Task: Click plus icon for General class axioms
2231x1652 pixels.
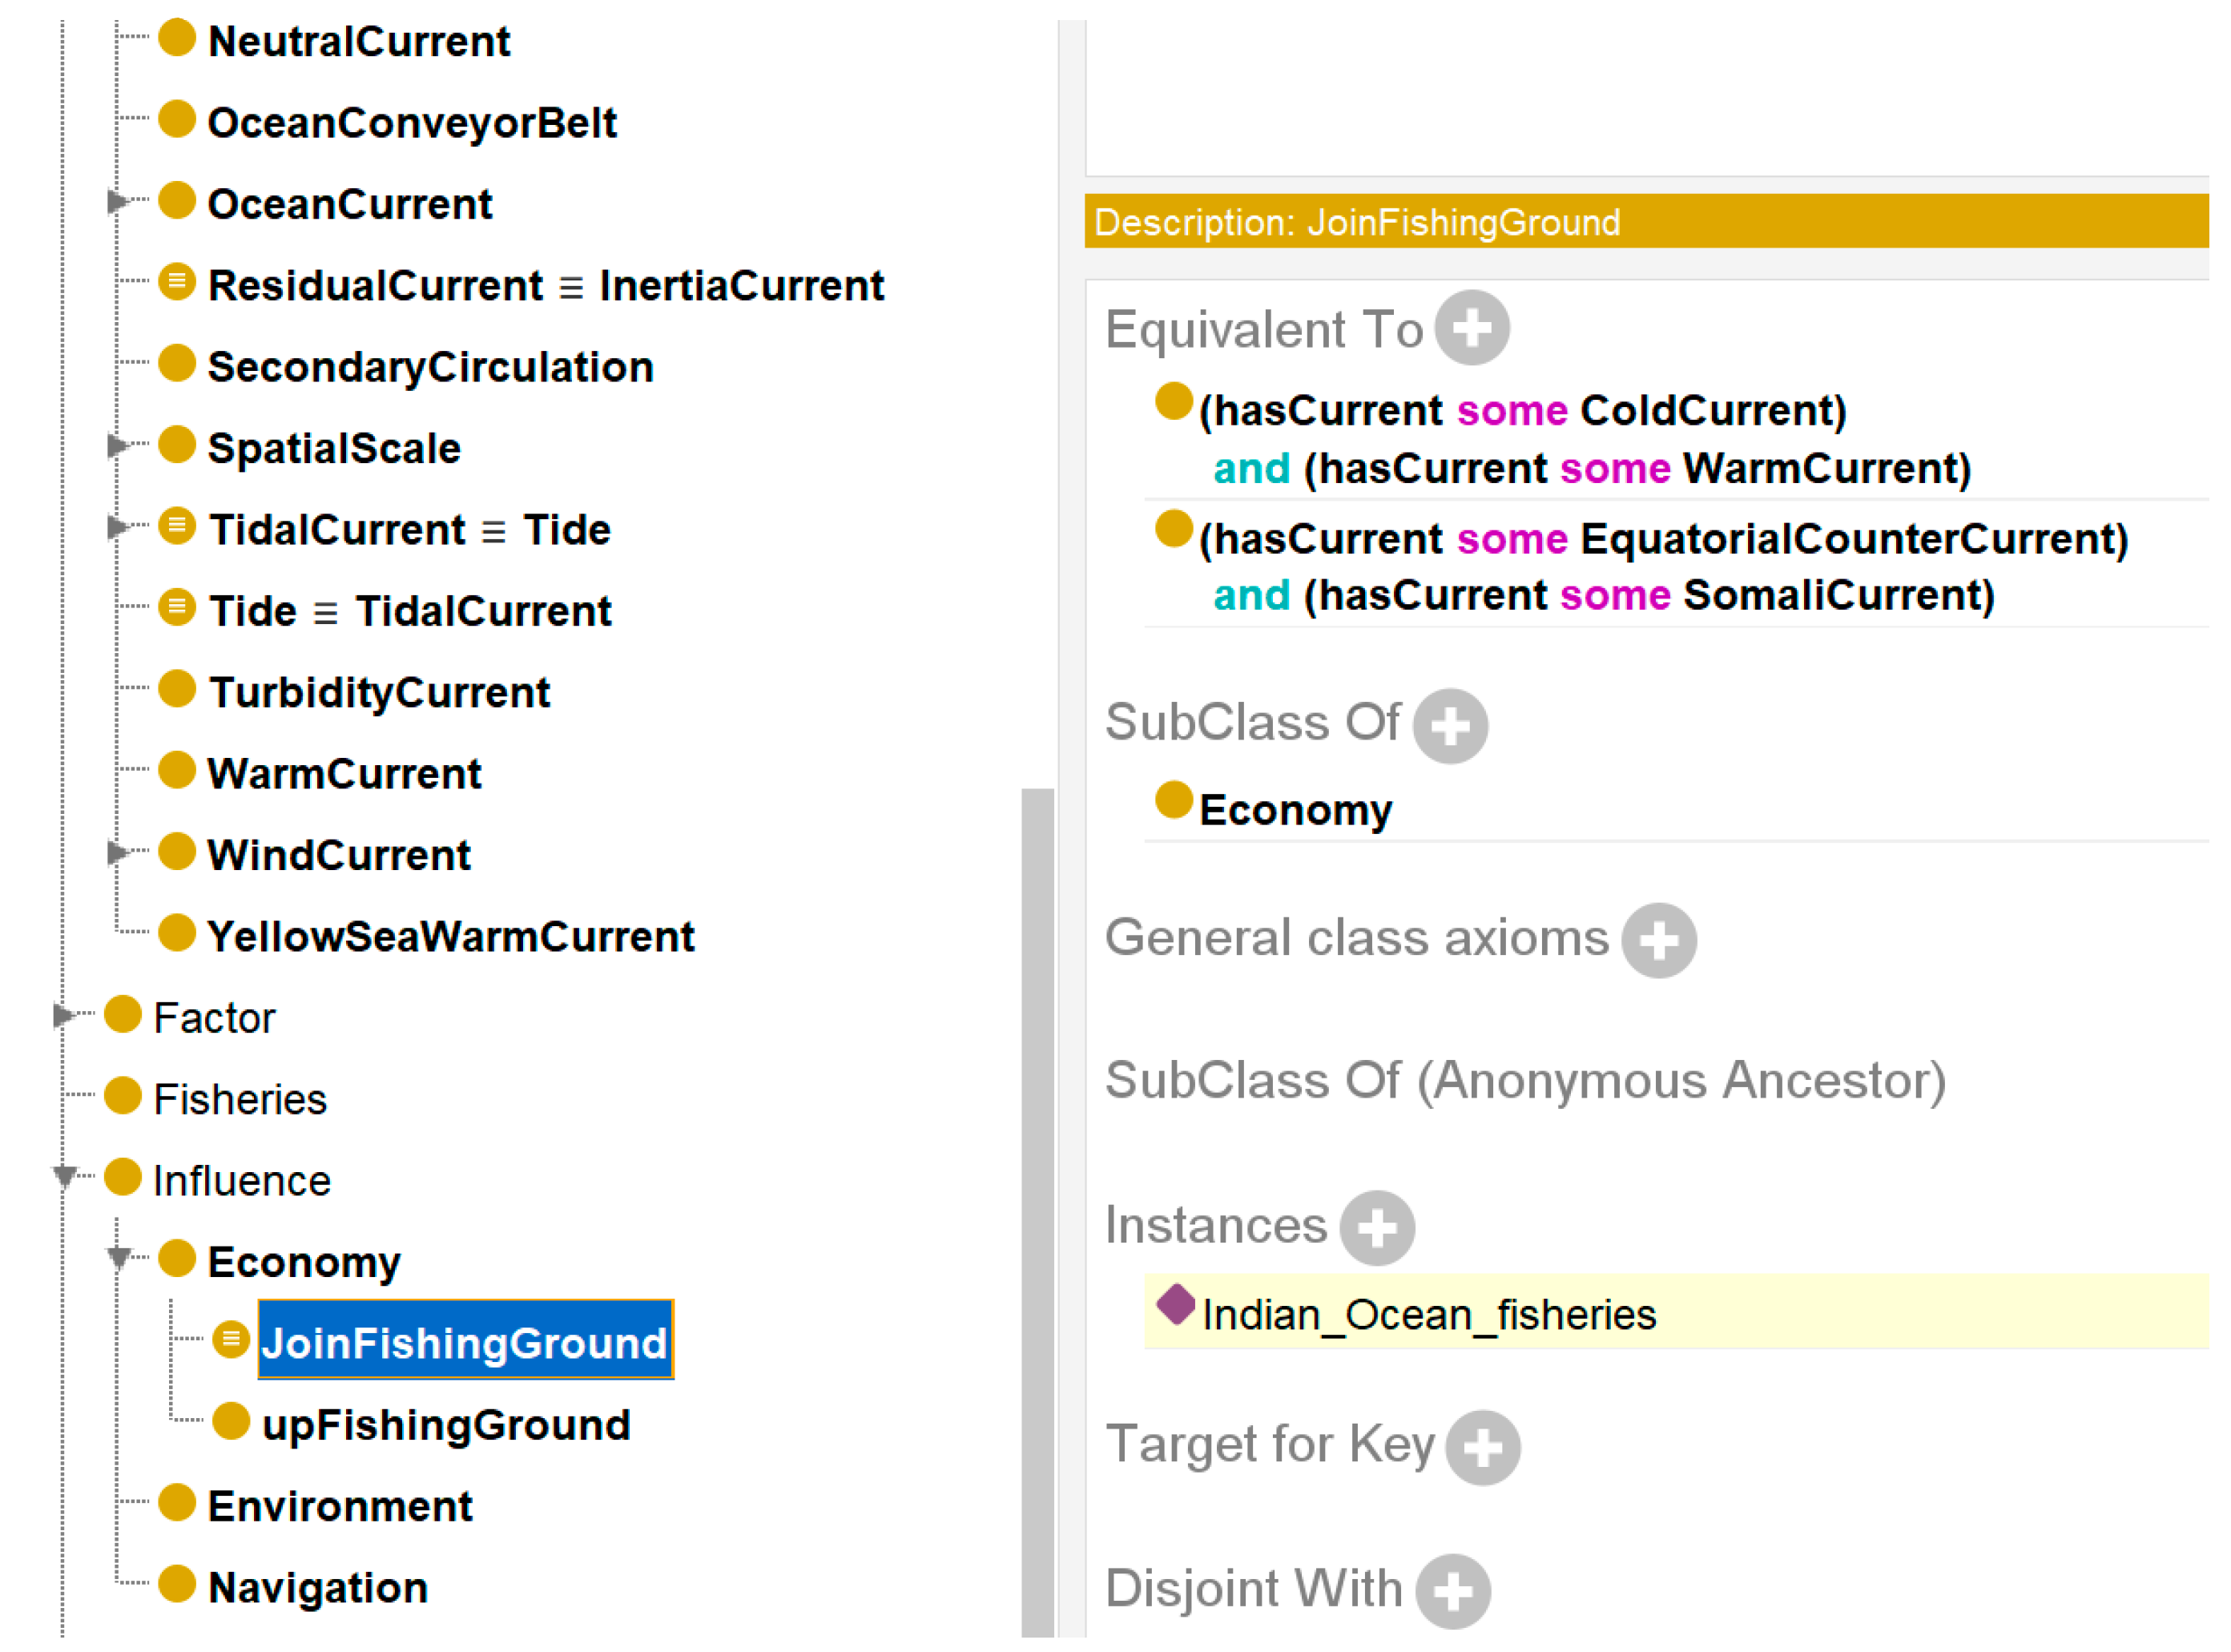Action: [x=1658, y=941]
